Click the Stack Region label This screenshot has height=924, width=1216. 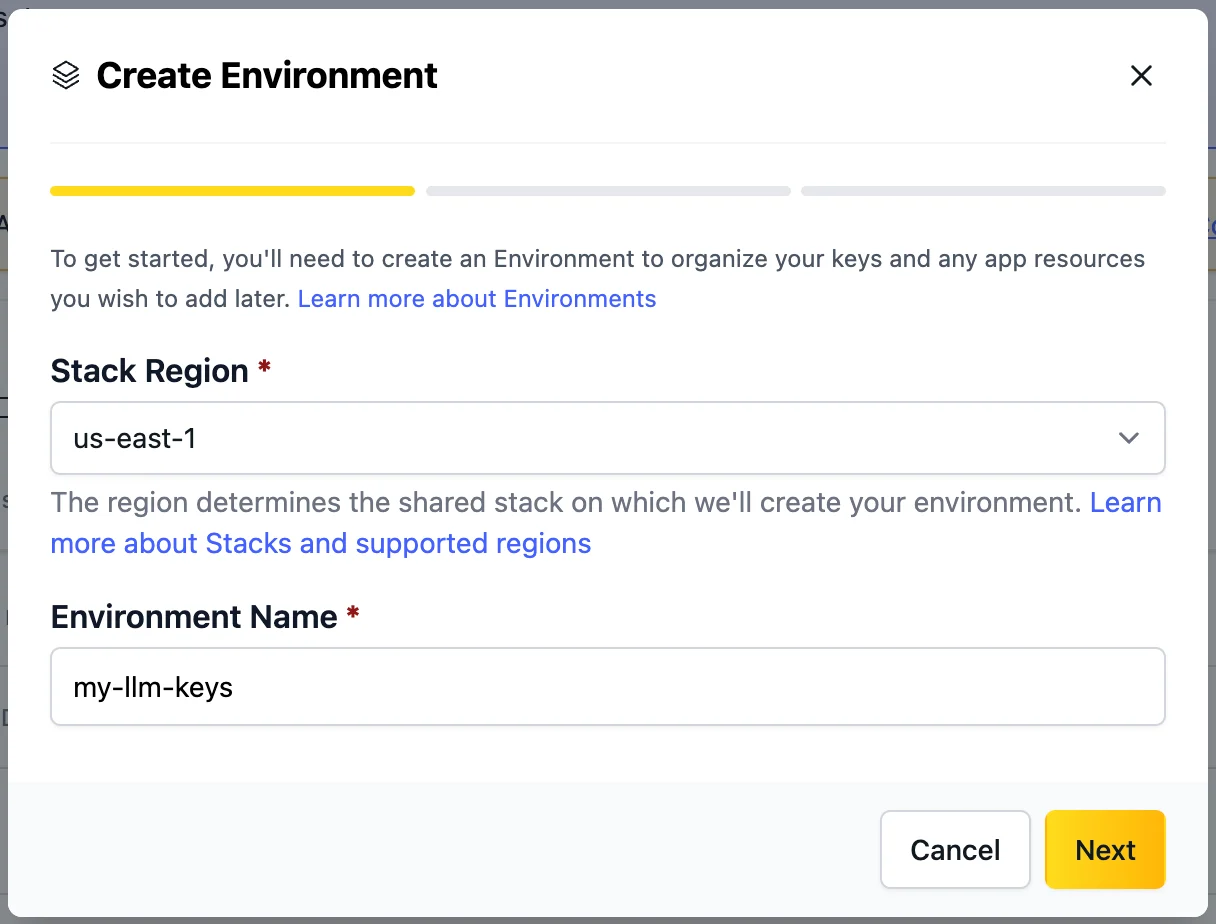click(x=150, y=371)
